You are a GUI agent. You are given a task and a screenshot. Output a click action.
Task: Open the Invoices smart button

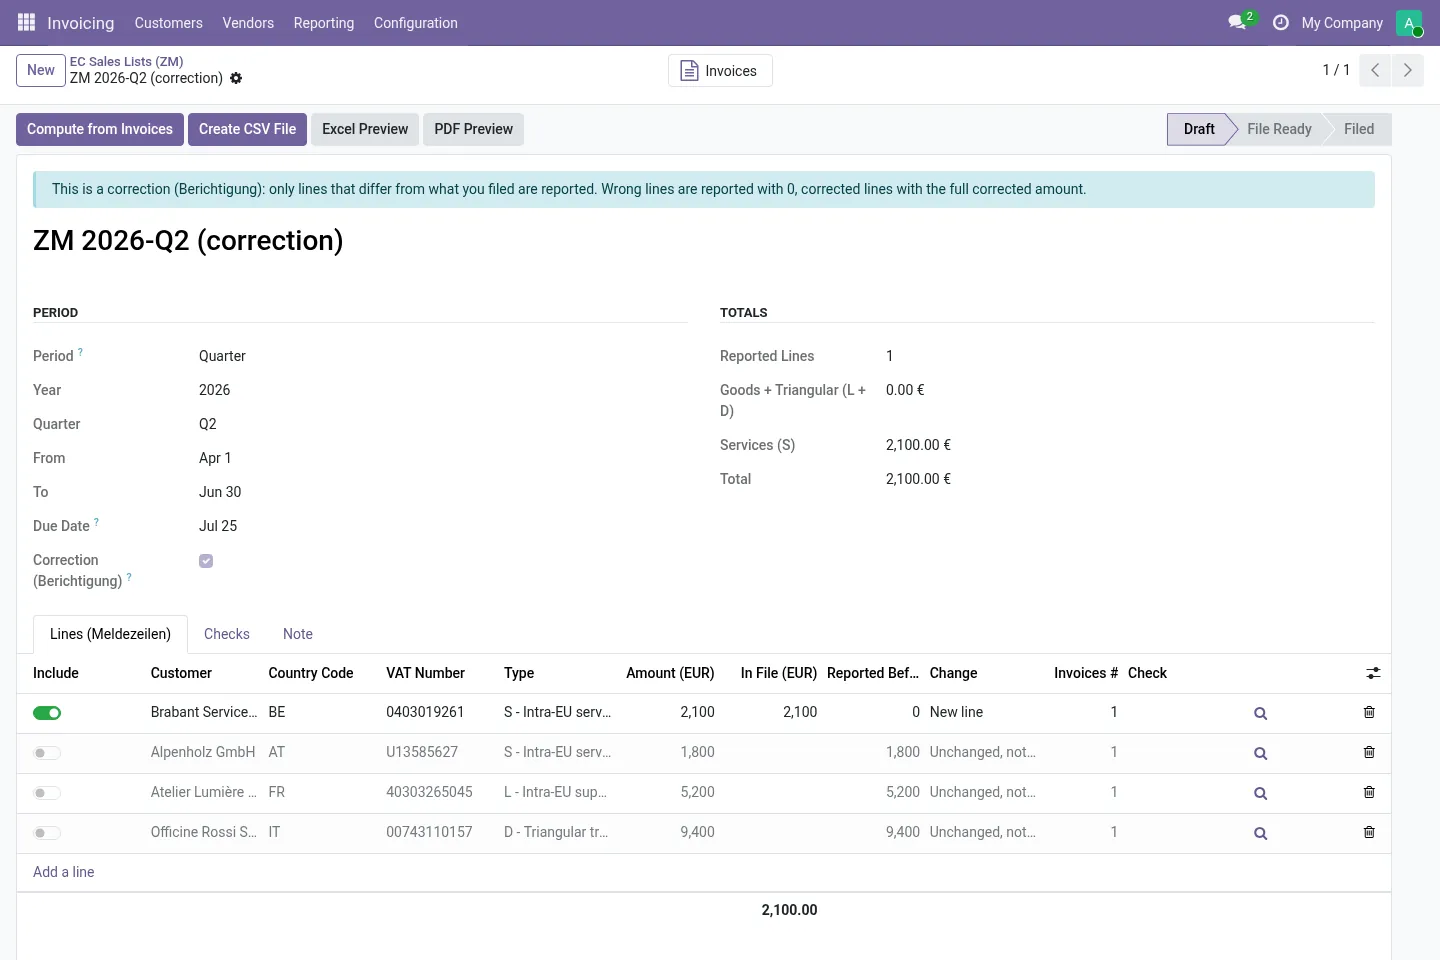click(720, 71)
